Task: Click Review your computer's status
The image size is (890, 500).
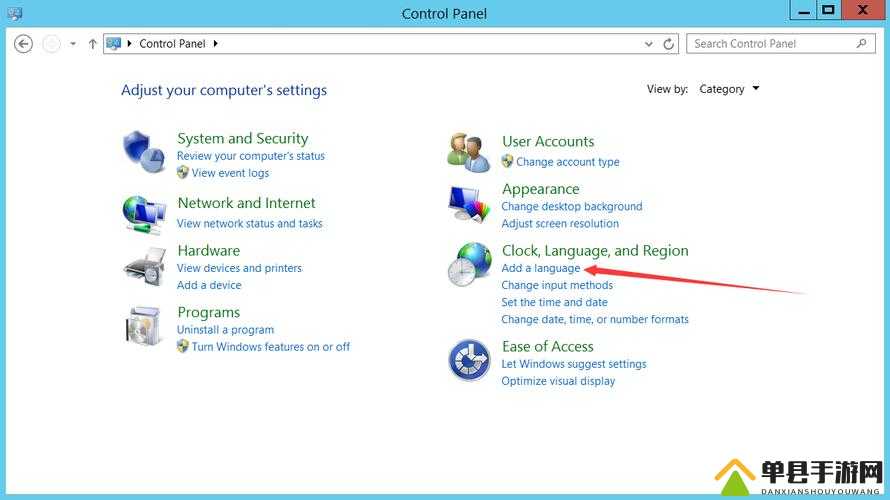Action: tap(251, 156)
